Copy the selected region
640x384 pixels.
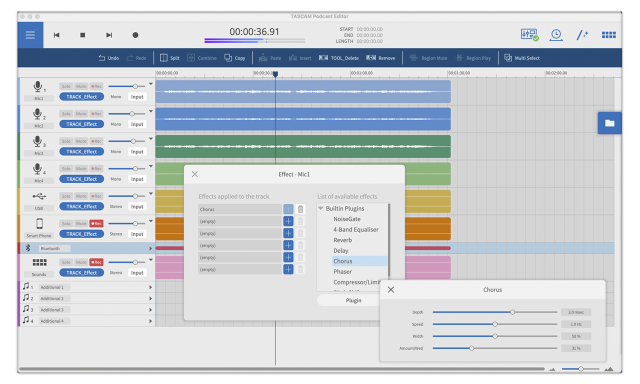click(x=235, y=58)
